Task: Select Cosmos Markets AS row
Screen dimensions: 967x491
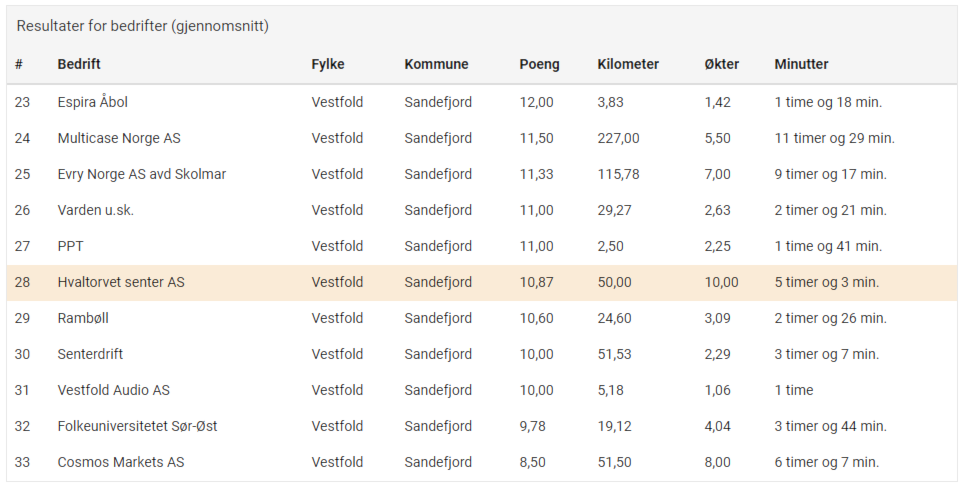Action: [x=482, y=462]
